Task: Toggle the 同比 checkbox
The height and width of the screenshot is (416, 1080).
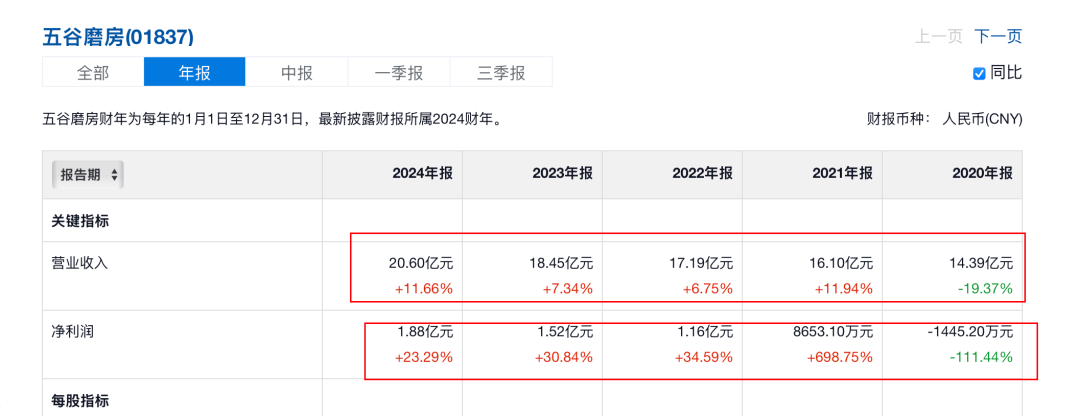Action: (979, 74)
